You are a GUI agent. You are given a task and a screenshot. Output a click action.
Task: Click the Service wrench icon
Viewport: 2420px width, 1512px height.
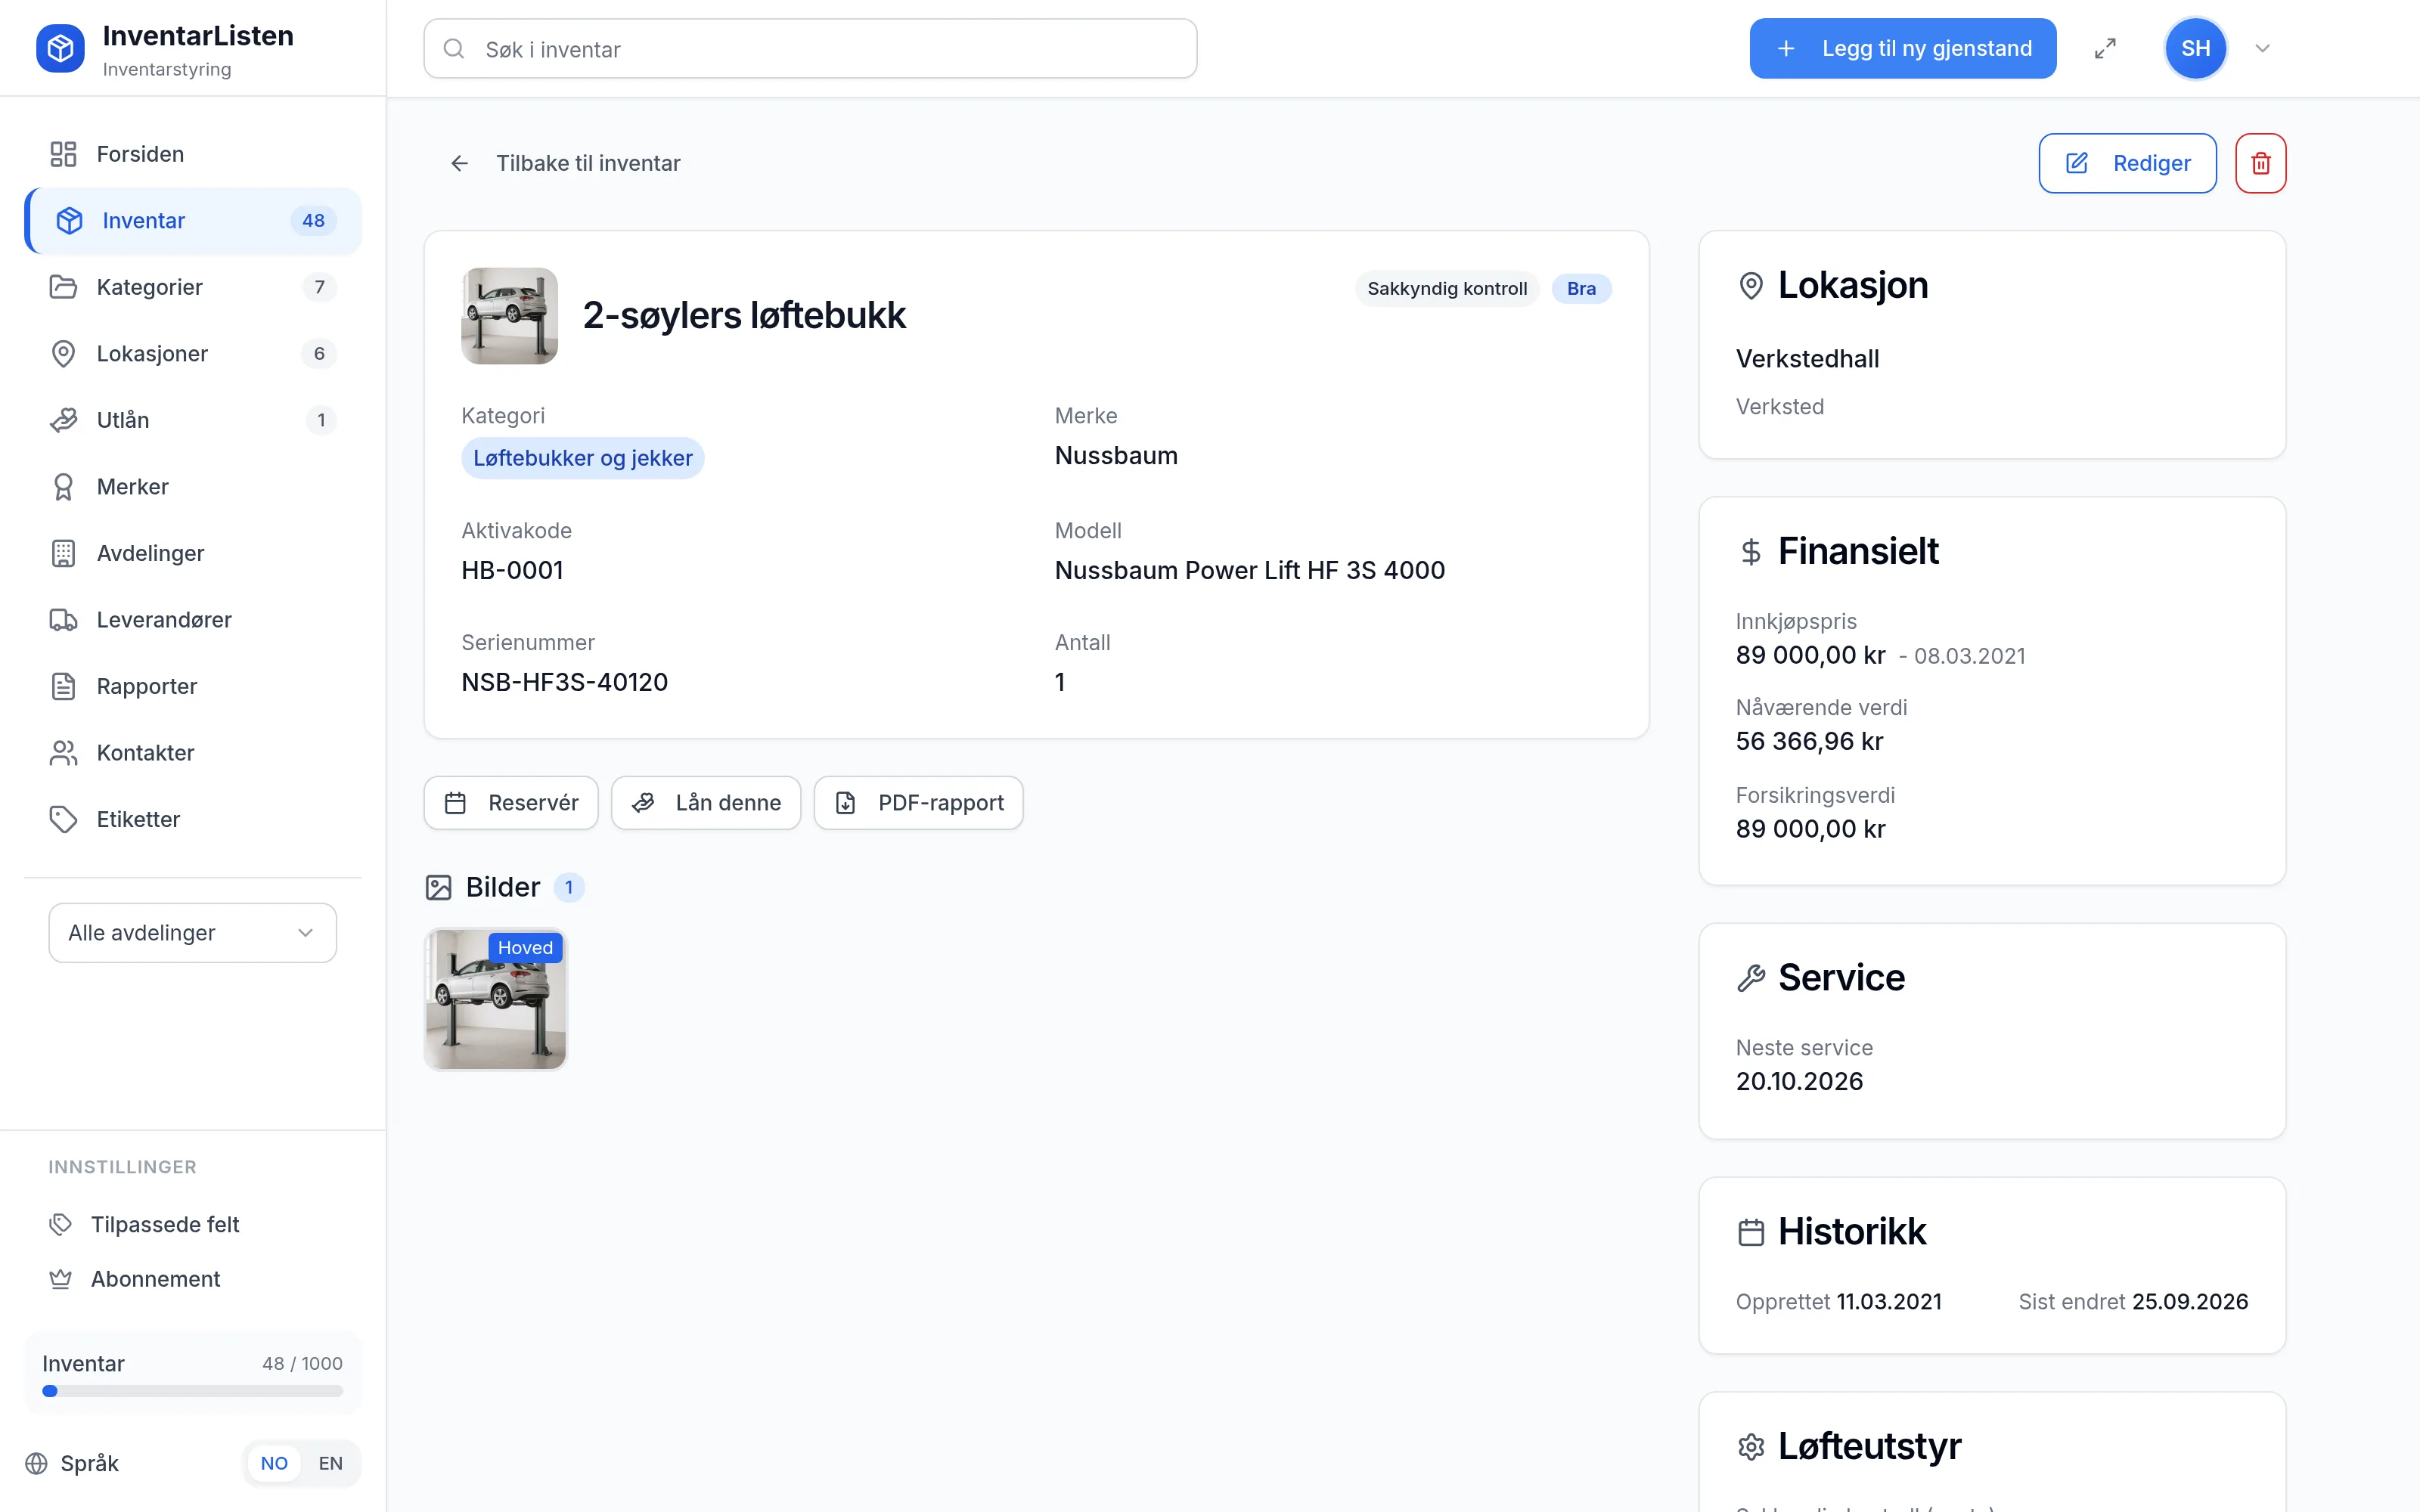1751,978
